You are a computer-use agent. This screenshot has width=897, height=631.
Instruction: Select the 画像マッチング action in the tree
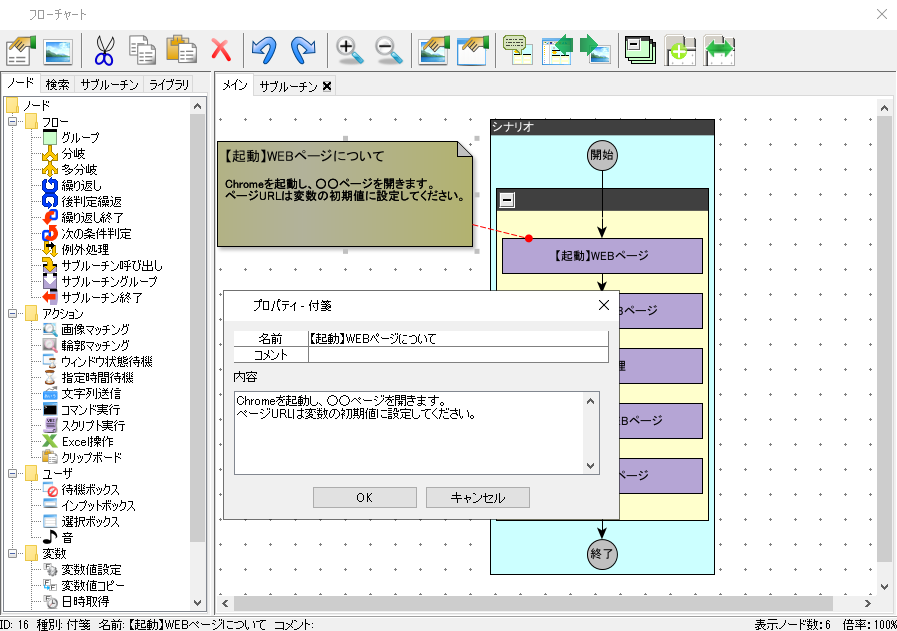click(x=96, y=330)
